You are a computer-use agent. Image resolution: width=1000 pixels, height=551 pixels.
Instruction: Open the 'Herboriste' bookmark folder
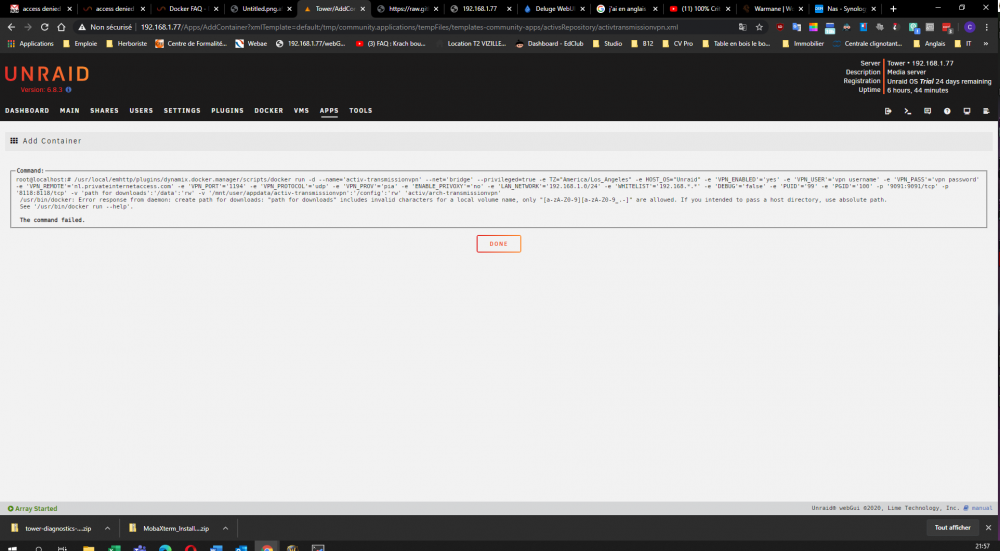point(126,43)
